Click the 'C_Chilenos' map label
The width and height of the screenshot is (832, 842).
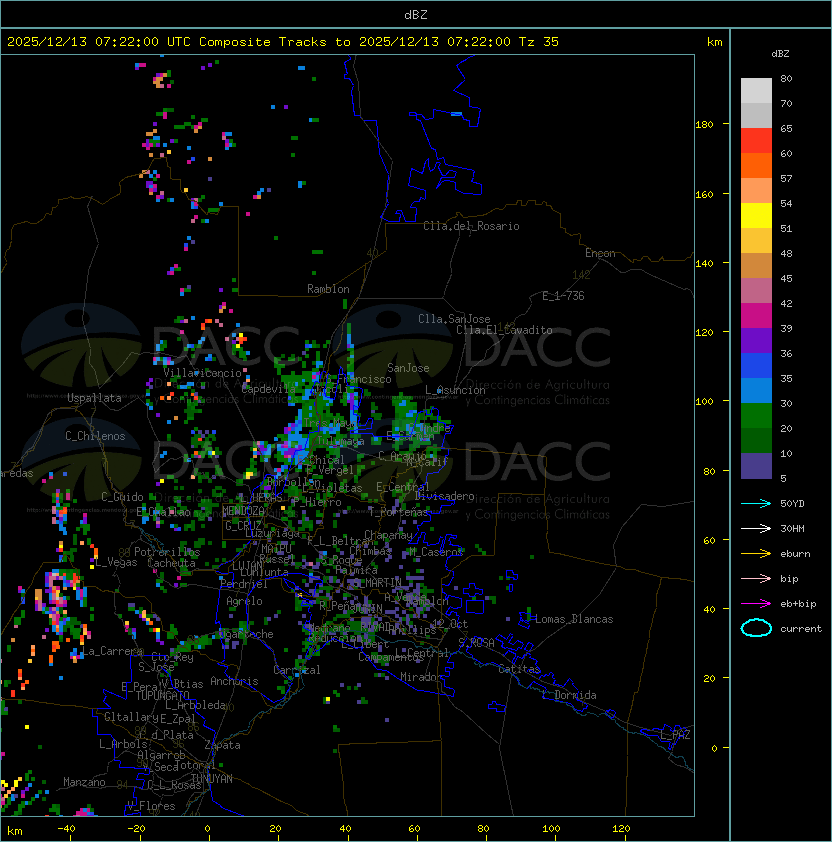pos(95,436)
